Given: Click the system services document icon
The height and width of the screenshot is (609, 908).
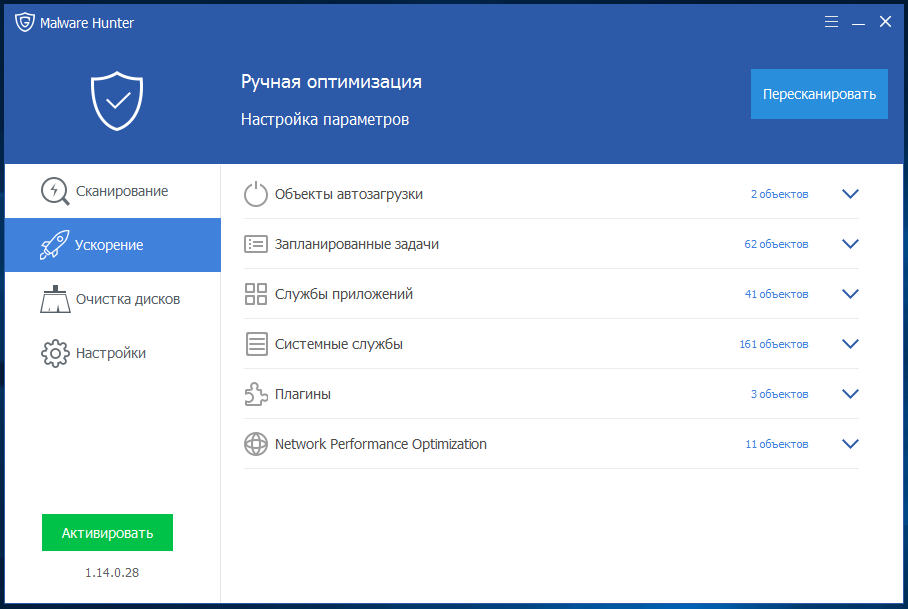Looking at the screenshot, I should click(256, 344).
